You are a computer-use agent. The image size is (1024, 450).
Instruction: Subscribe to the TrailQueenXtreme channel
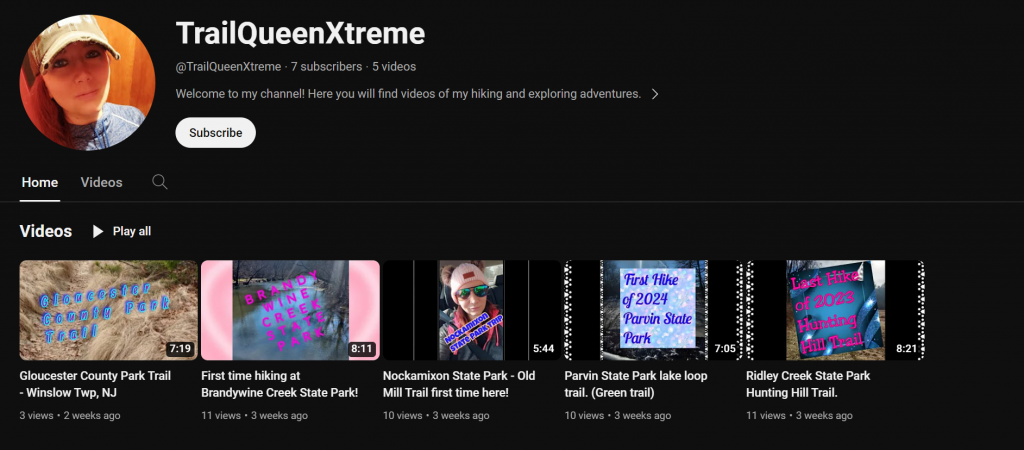coord(215,132)
